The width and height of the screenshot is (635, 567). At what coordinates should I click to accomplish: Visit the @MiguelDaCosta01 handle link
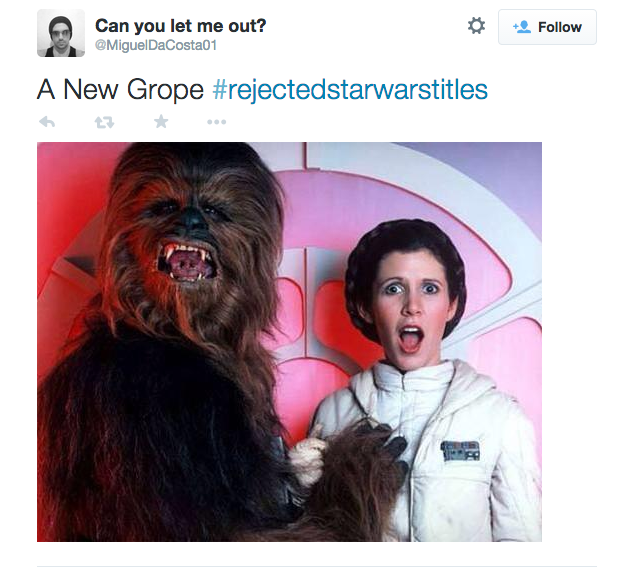tap(156, 45)
